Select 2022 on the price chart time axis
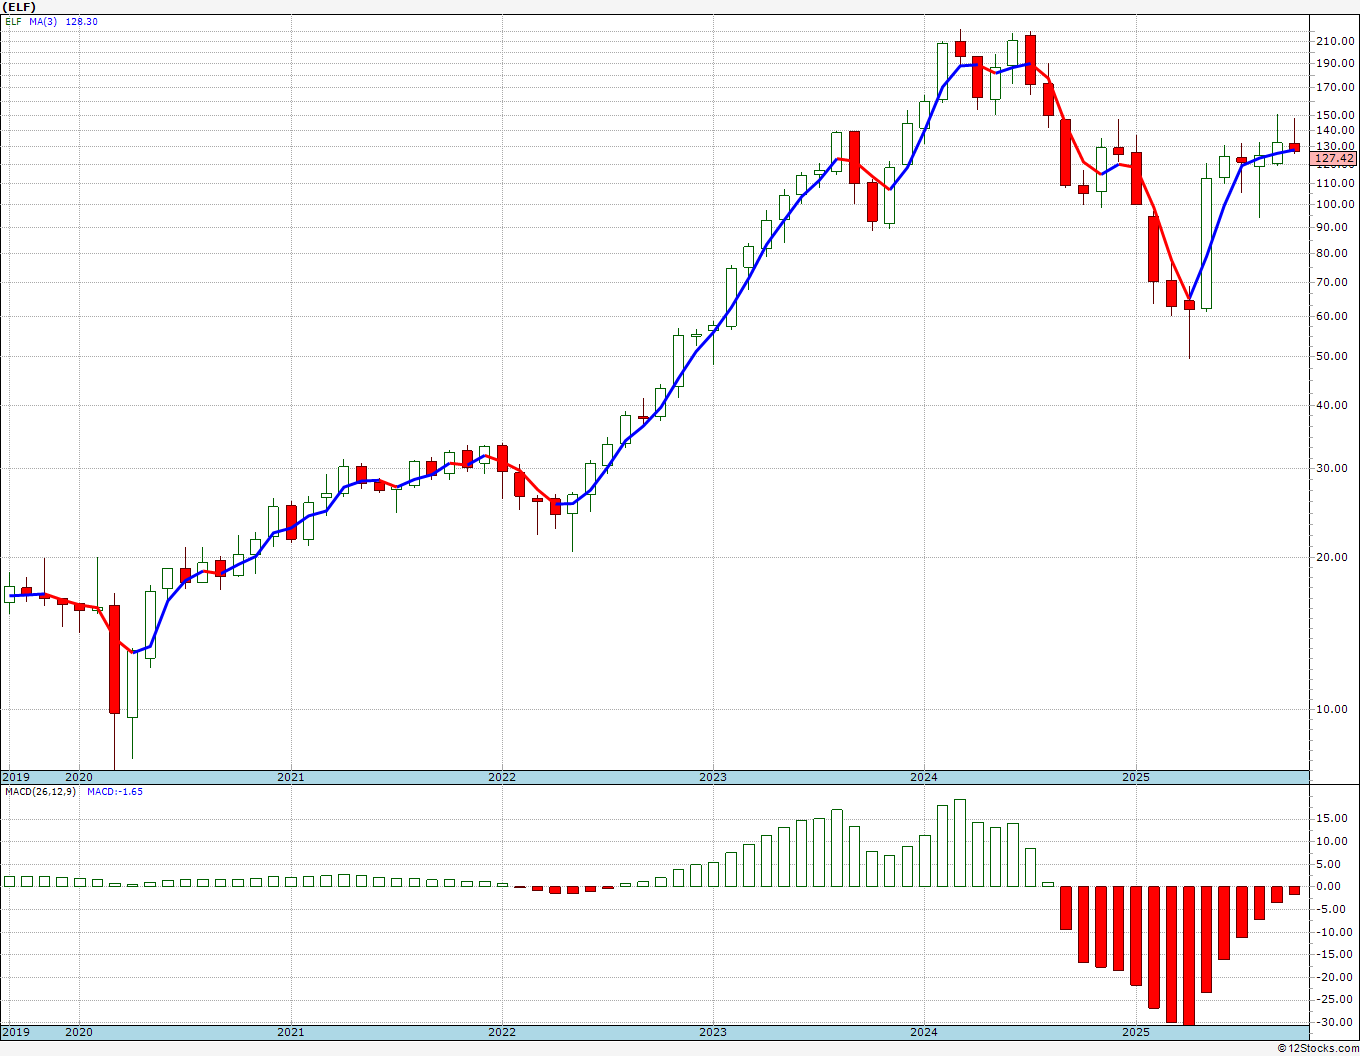Viewport: 1360px width, 1056px height. coord(501,777)
